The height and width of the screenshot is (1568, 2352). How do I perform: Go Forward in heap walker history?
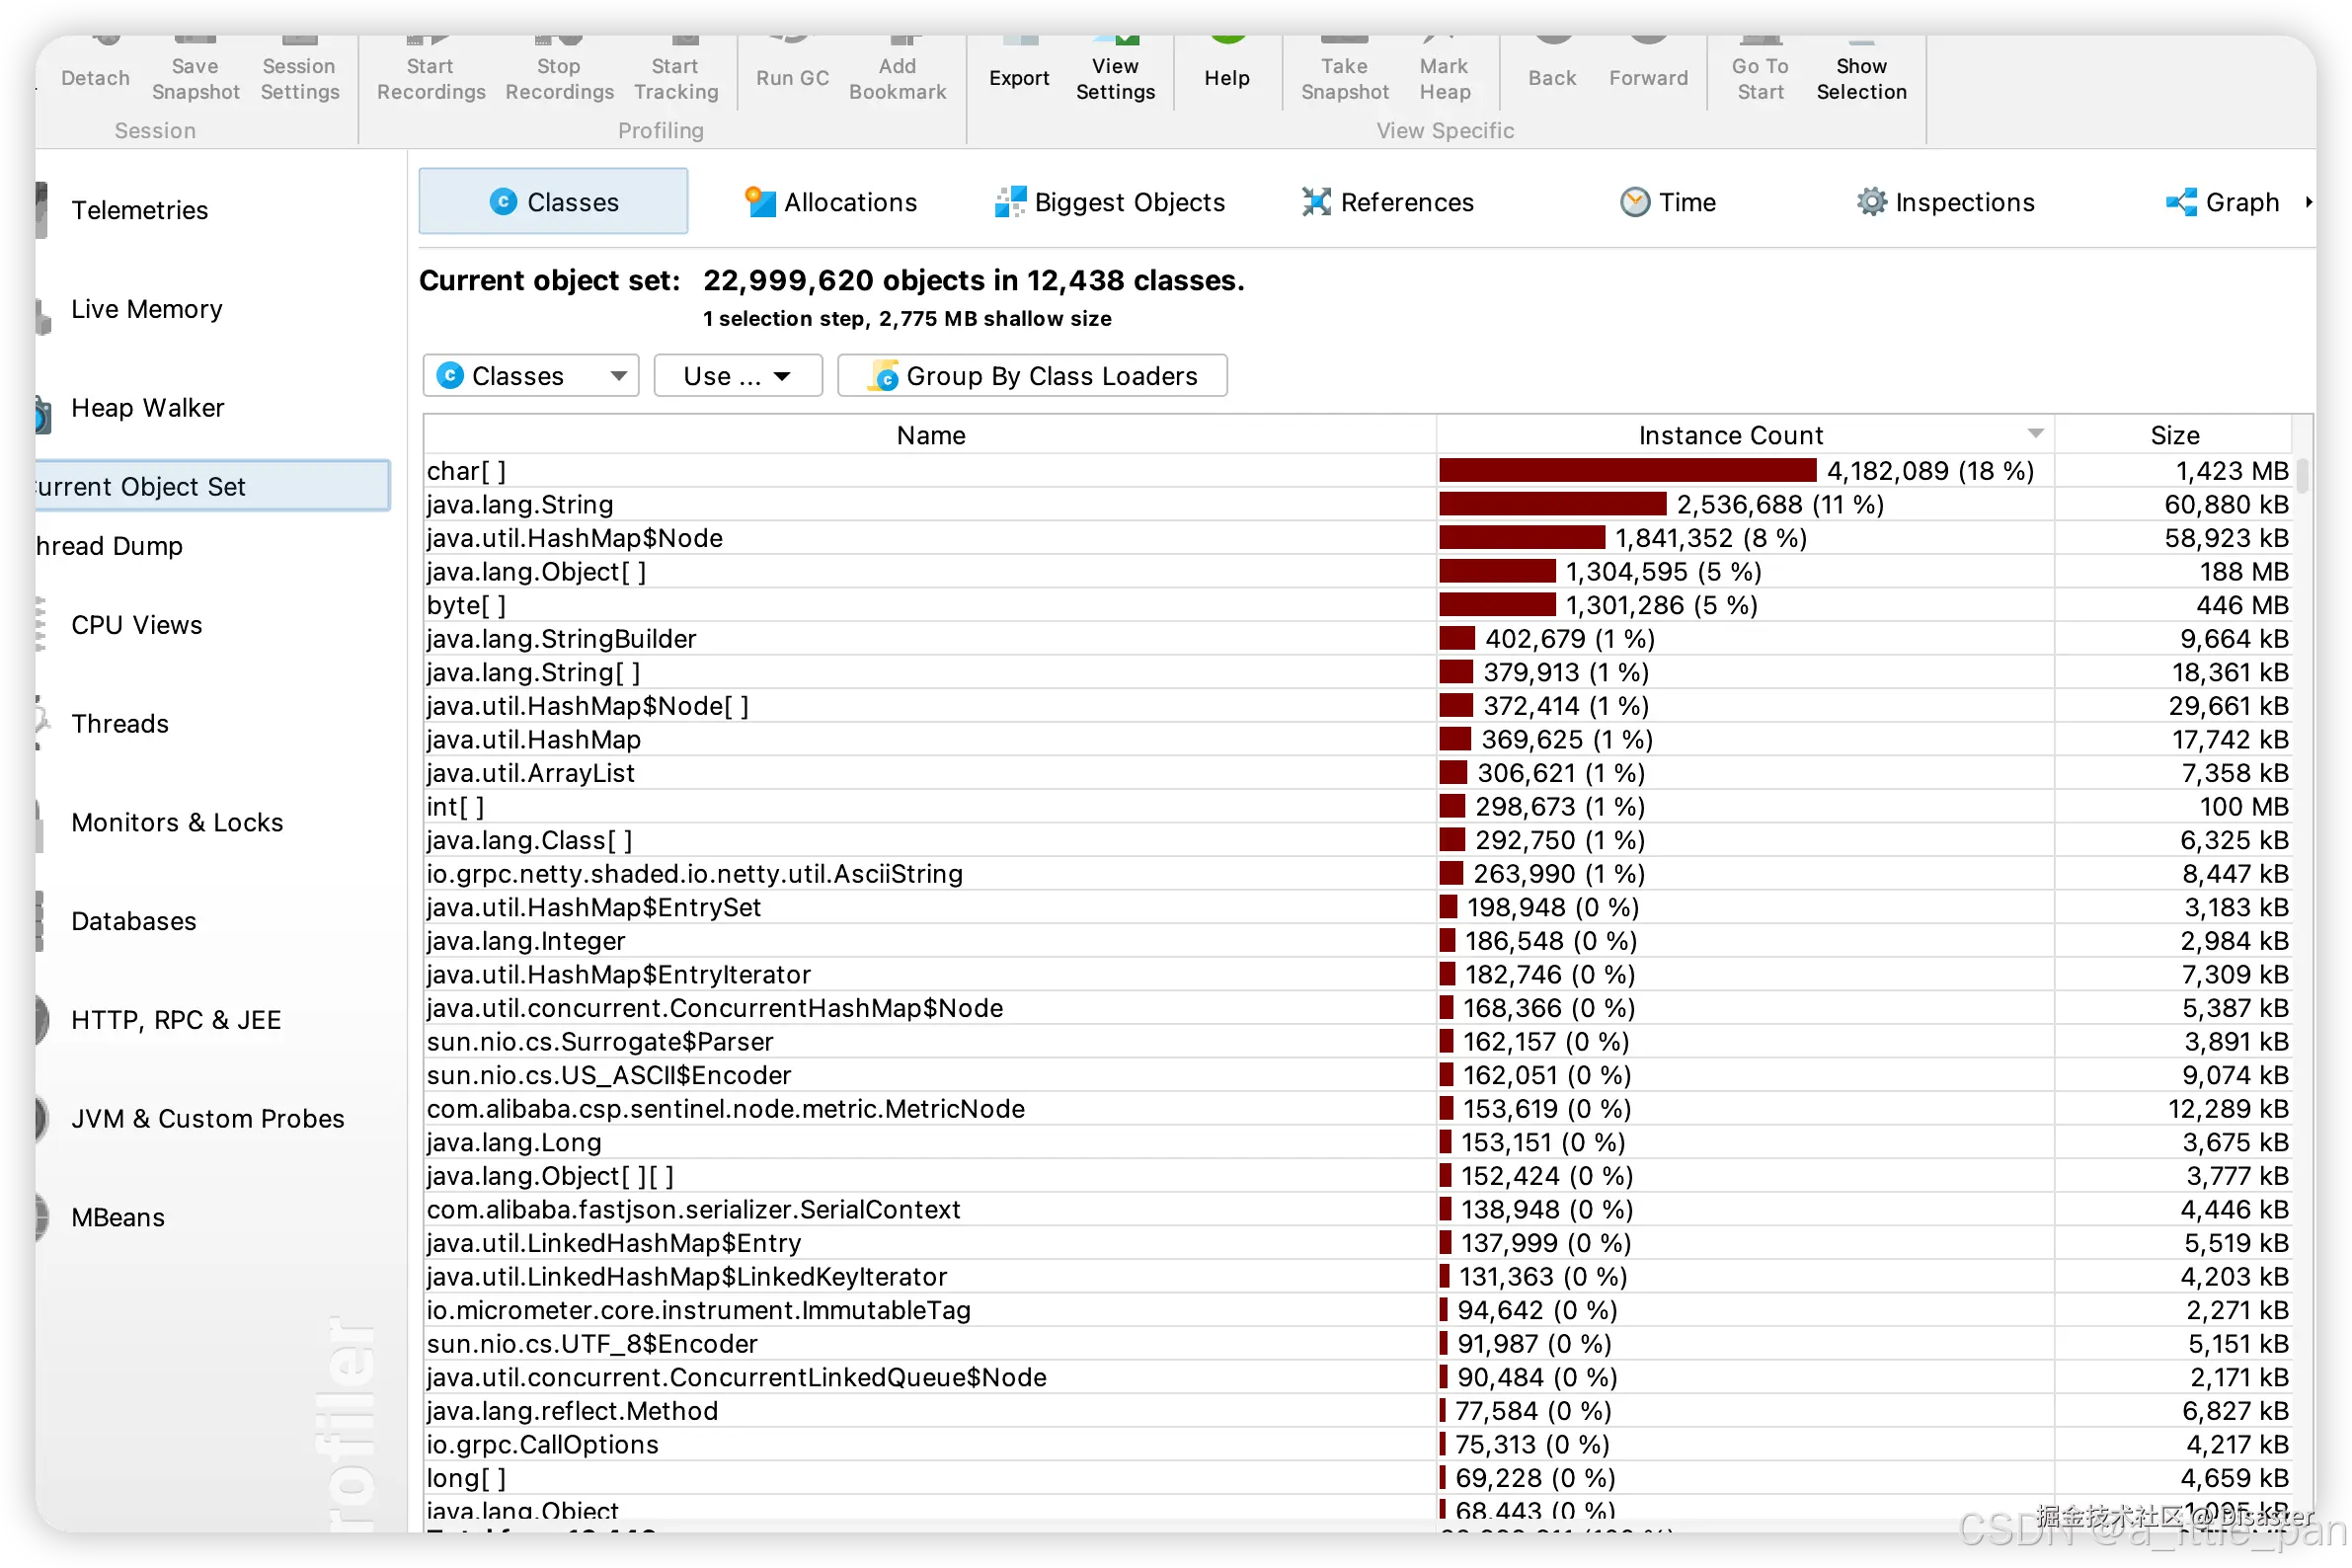click(x=1648, y=66)
